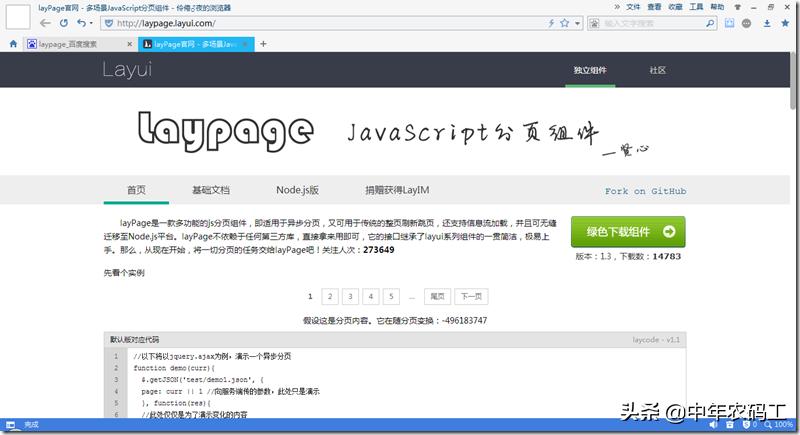Close the laypage_百度搜索 tab
This screenshot has width=800, height=435.
(129, 44)
